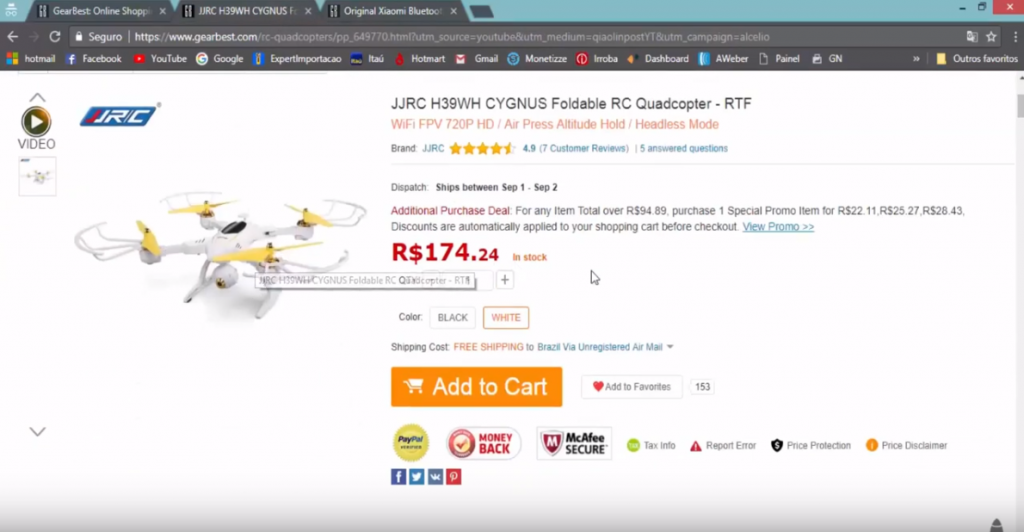Screen dimensions: 1024x532
Task: Share product on VK icon
Action: [435, 477]
